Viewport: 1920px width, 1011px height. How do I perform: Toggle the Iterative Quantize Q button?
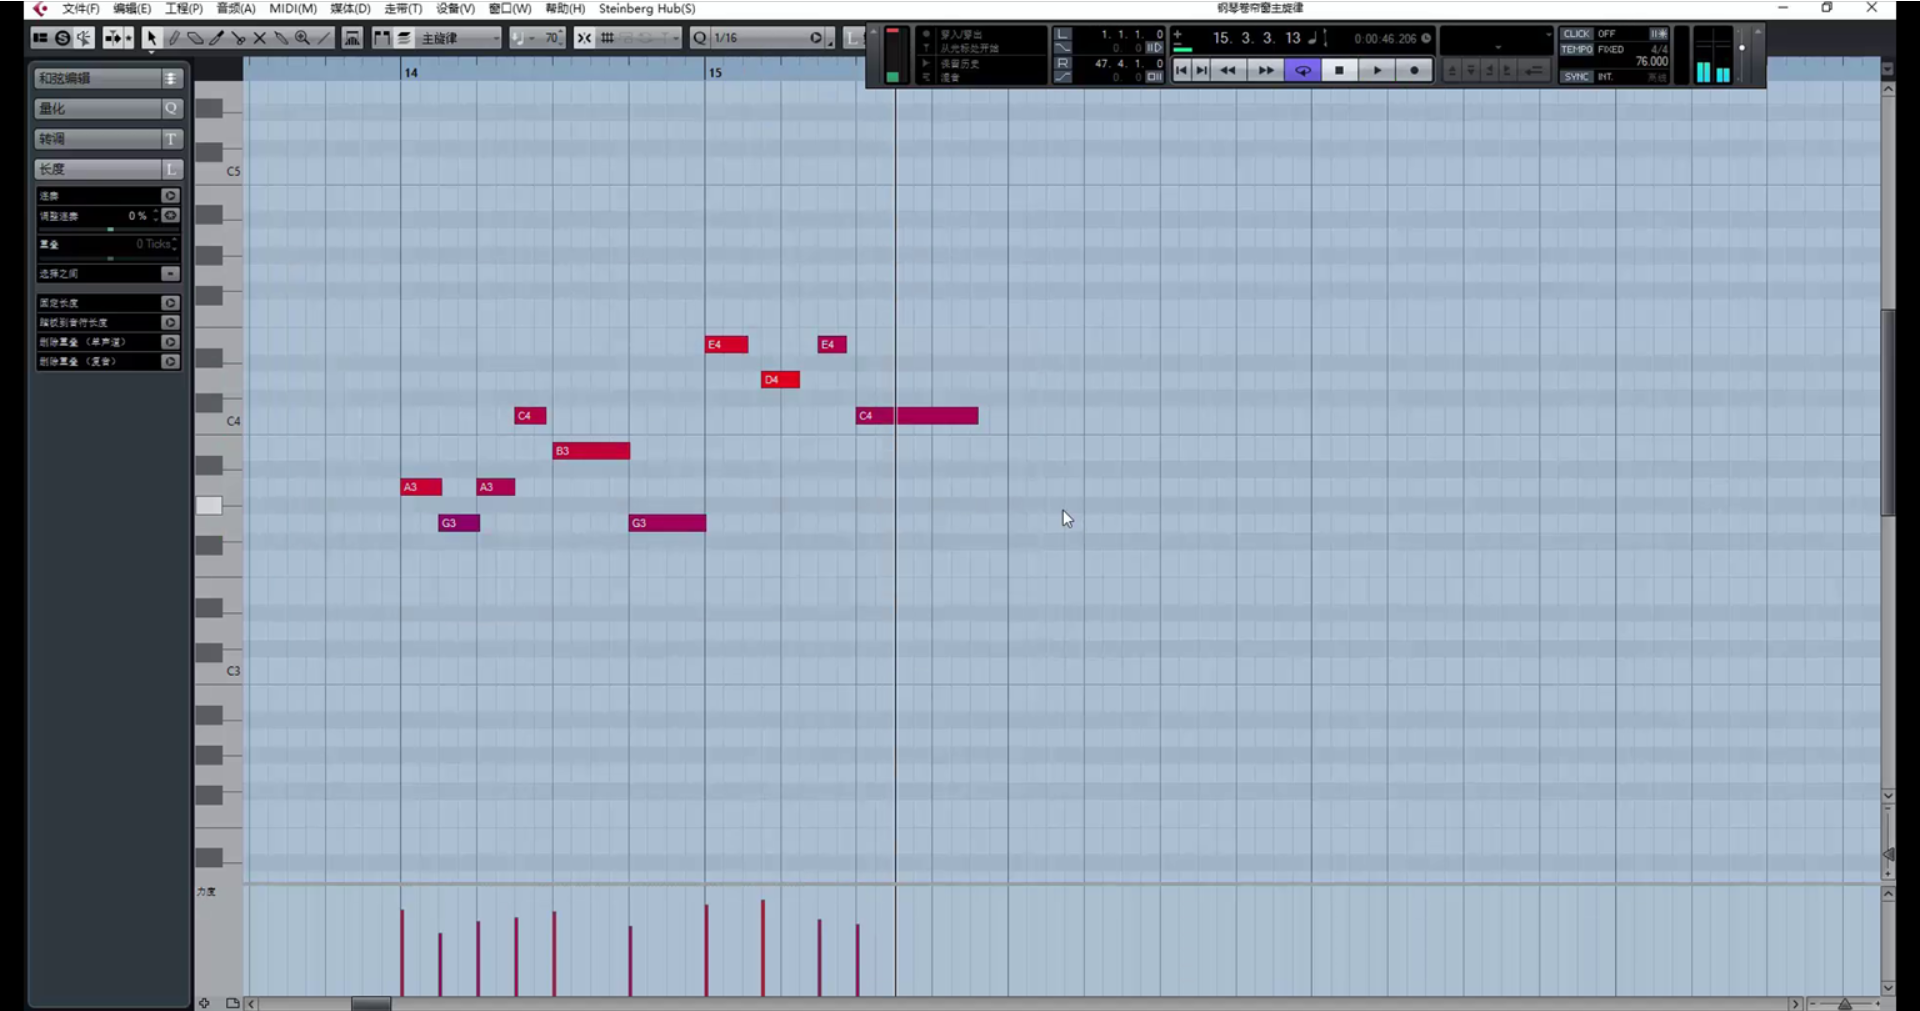pos(700,38)
